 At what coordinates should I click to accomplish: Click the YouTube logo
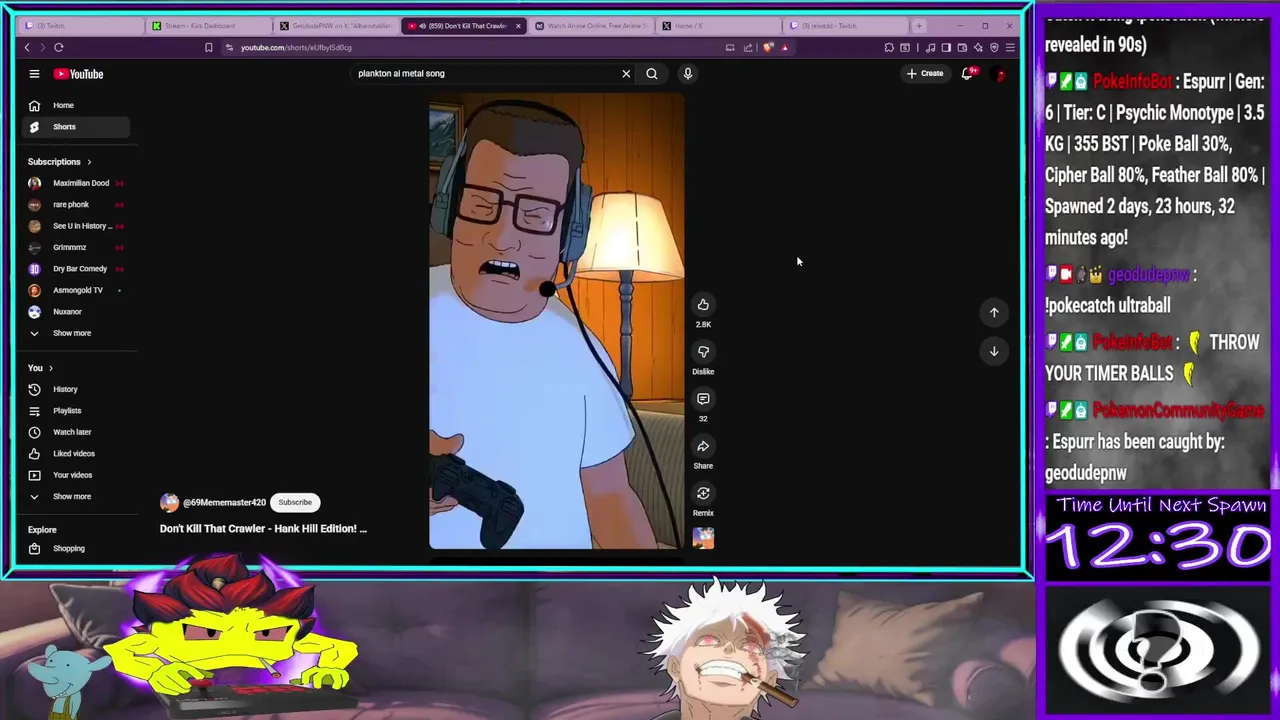tap(78, 74)
